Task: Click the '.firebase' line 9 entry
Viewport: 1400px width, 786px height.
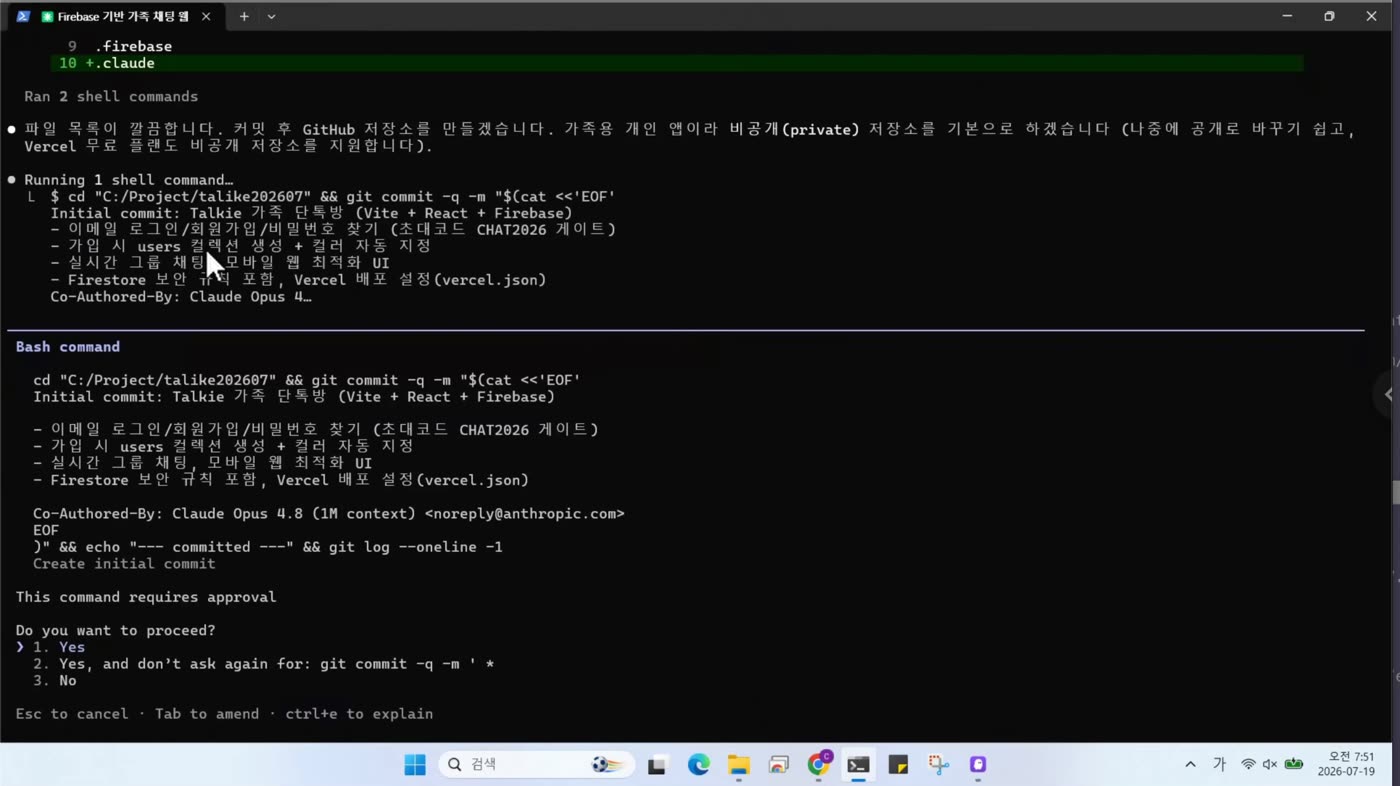Action: tap(120, 46)
